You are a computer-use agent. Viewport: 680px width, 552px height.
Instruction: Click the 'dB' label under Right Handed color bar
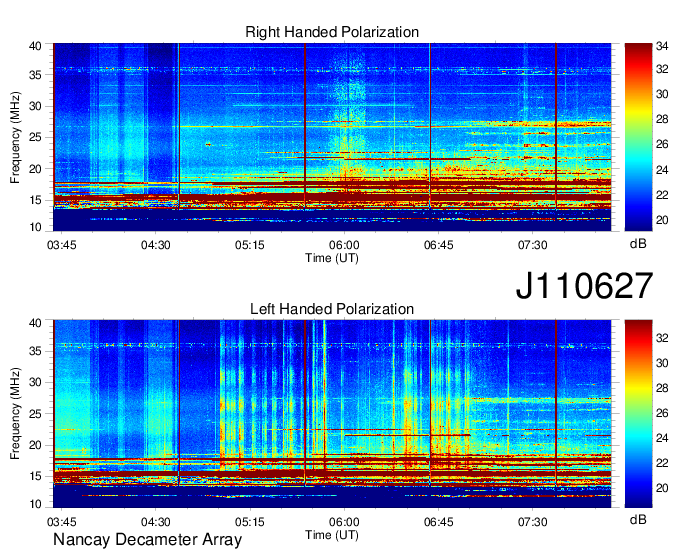[638, 244]
